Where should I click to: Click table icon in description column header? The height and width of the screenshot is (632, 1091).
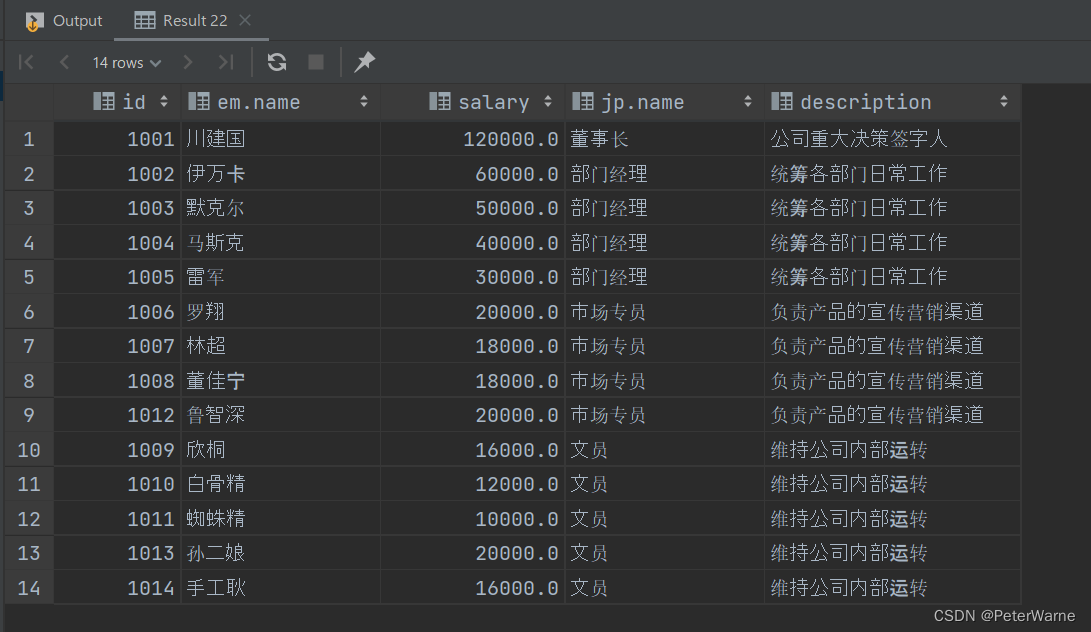[x=782, y=102]
